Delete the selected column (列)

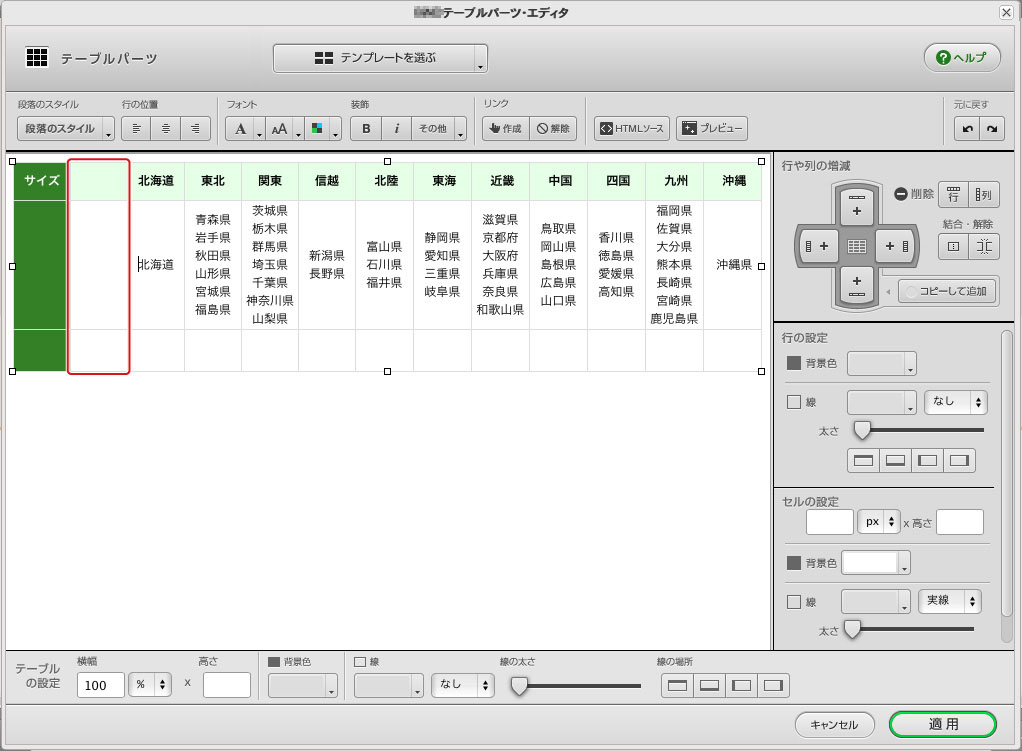pos(984,194)
